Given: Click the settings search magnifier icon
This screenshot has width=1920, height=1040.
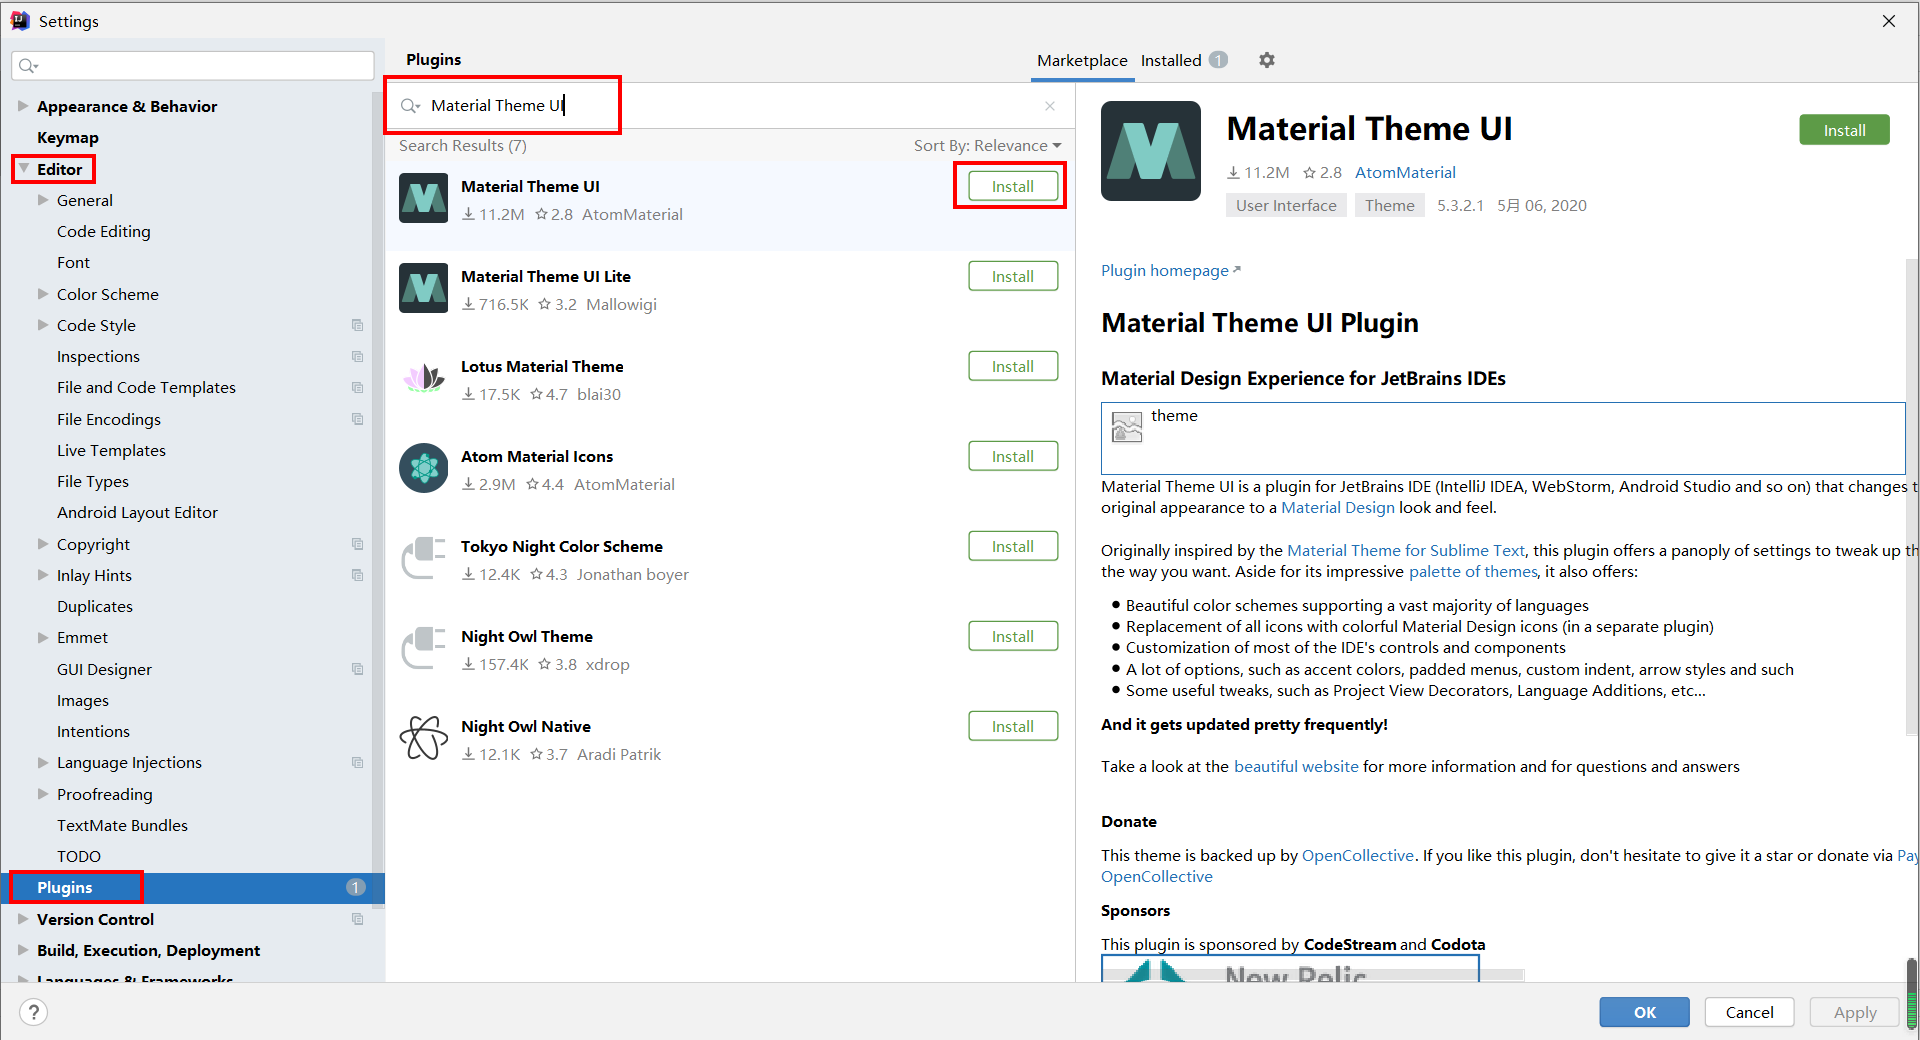Looking at the screenshot, I should pyautogui.click(x=28, y=66).
